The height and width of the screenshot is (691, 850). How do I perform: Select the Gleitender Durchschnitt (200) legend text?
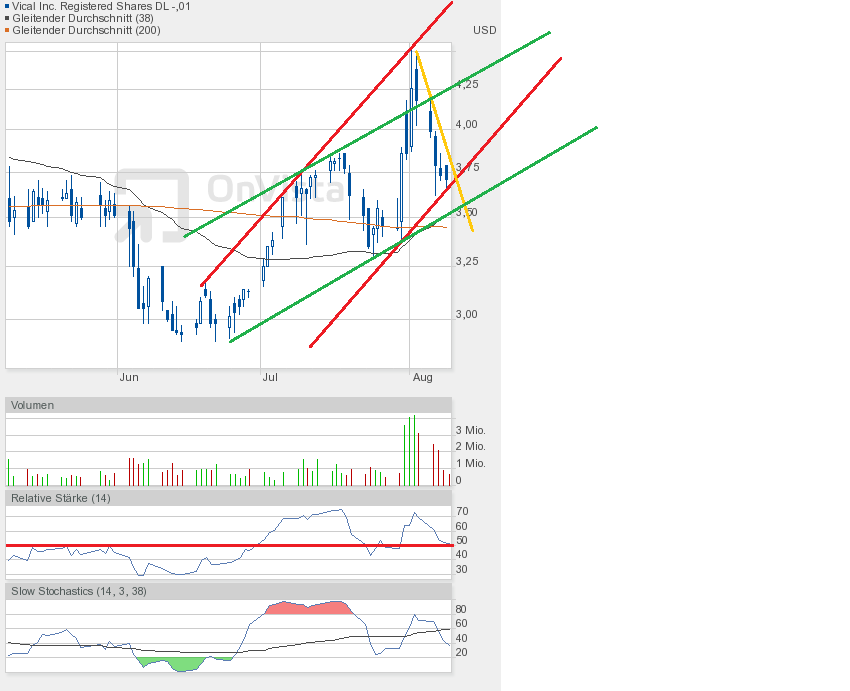(x=89, y=31)
